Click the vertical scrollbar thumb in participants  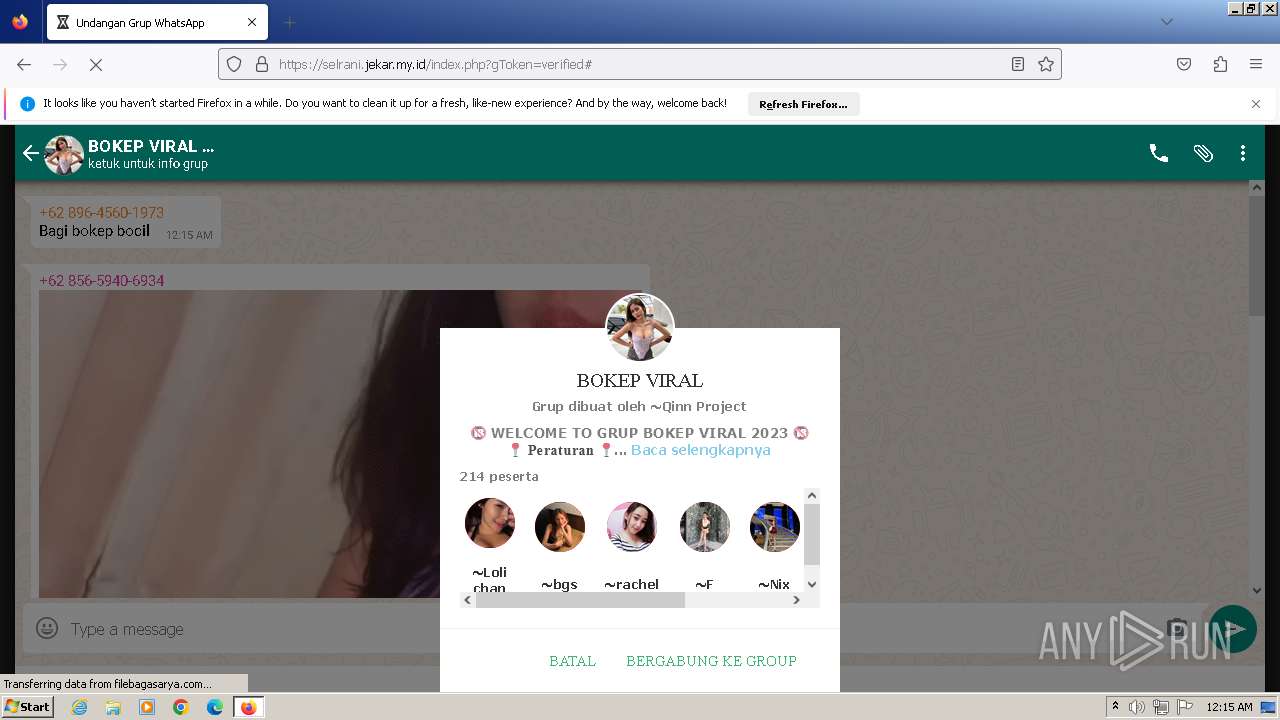812,535
